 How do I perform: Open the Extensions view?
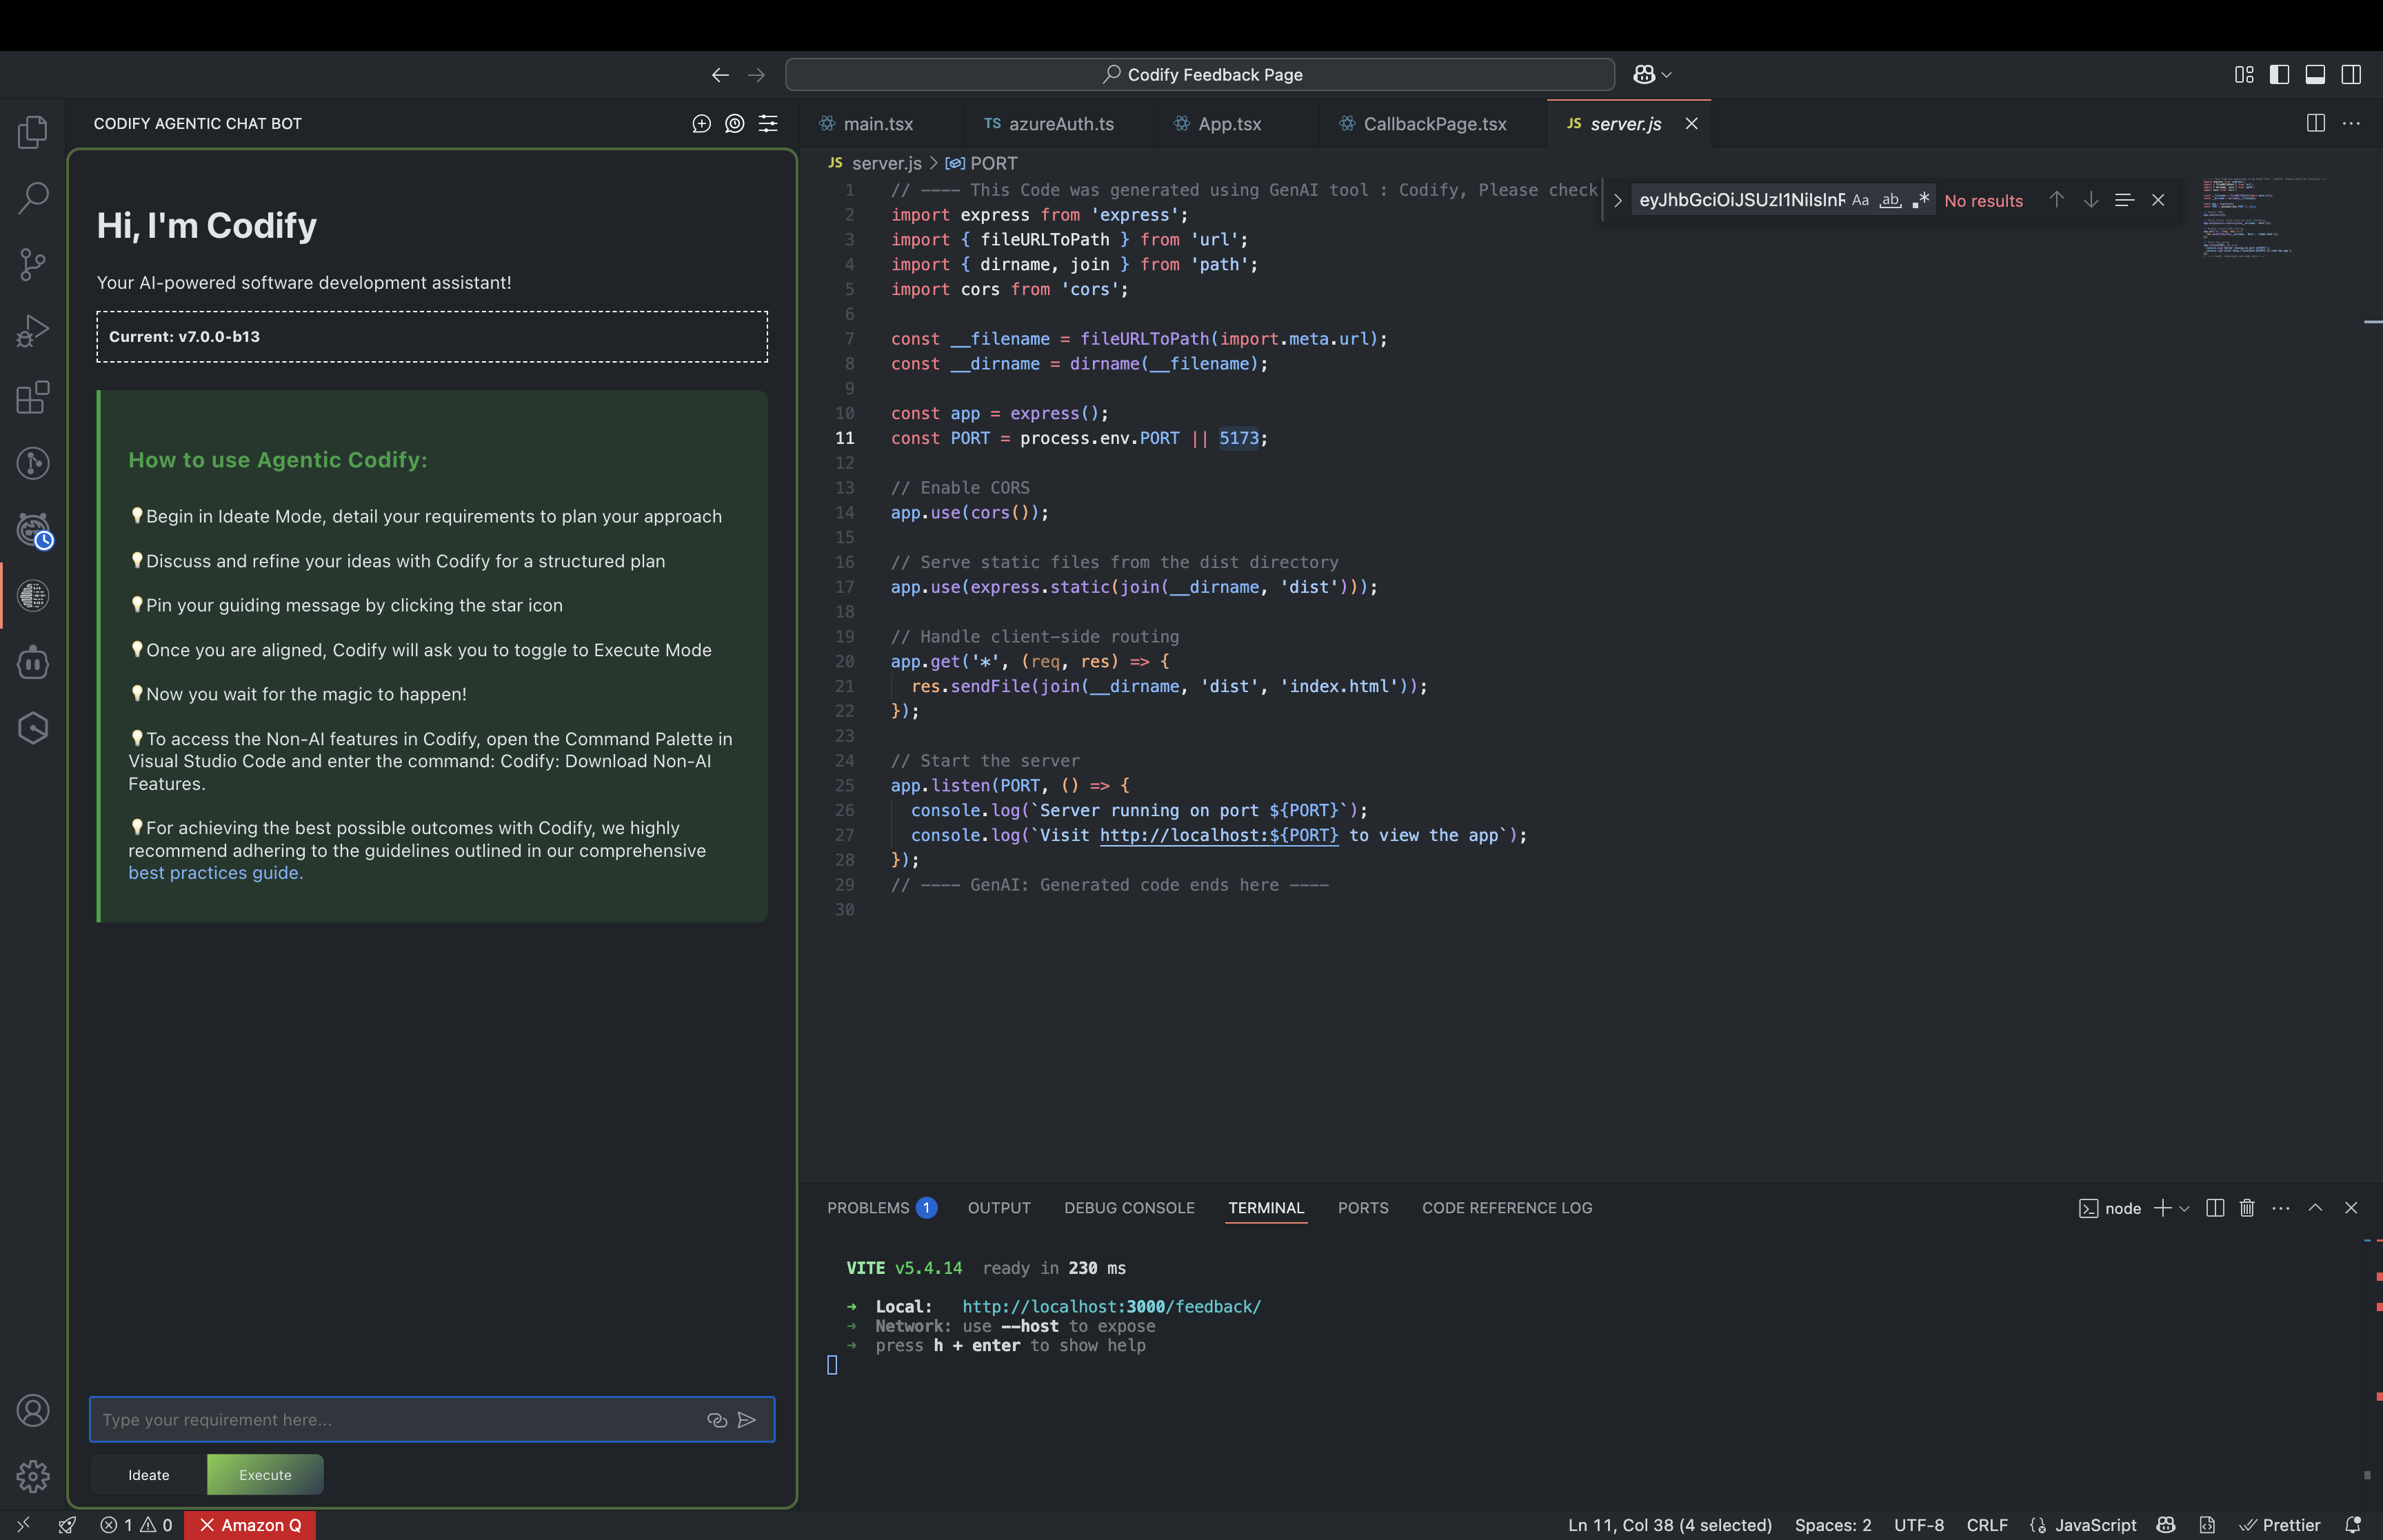click(33, 397)
